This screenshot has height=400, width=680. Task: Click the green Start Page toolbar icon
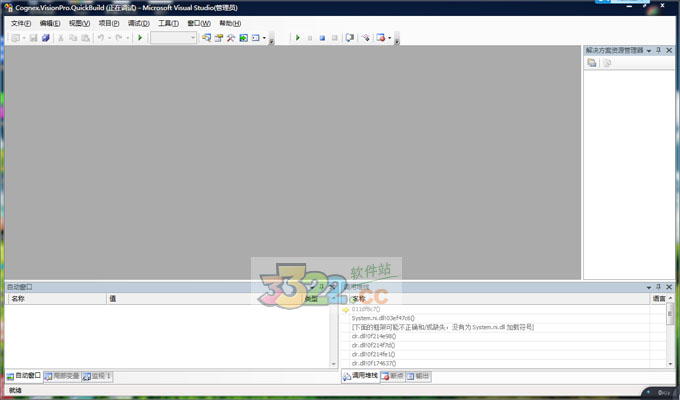[244, 38]
